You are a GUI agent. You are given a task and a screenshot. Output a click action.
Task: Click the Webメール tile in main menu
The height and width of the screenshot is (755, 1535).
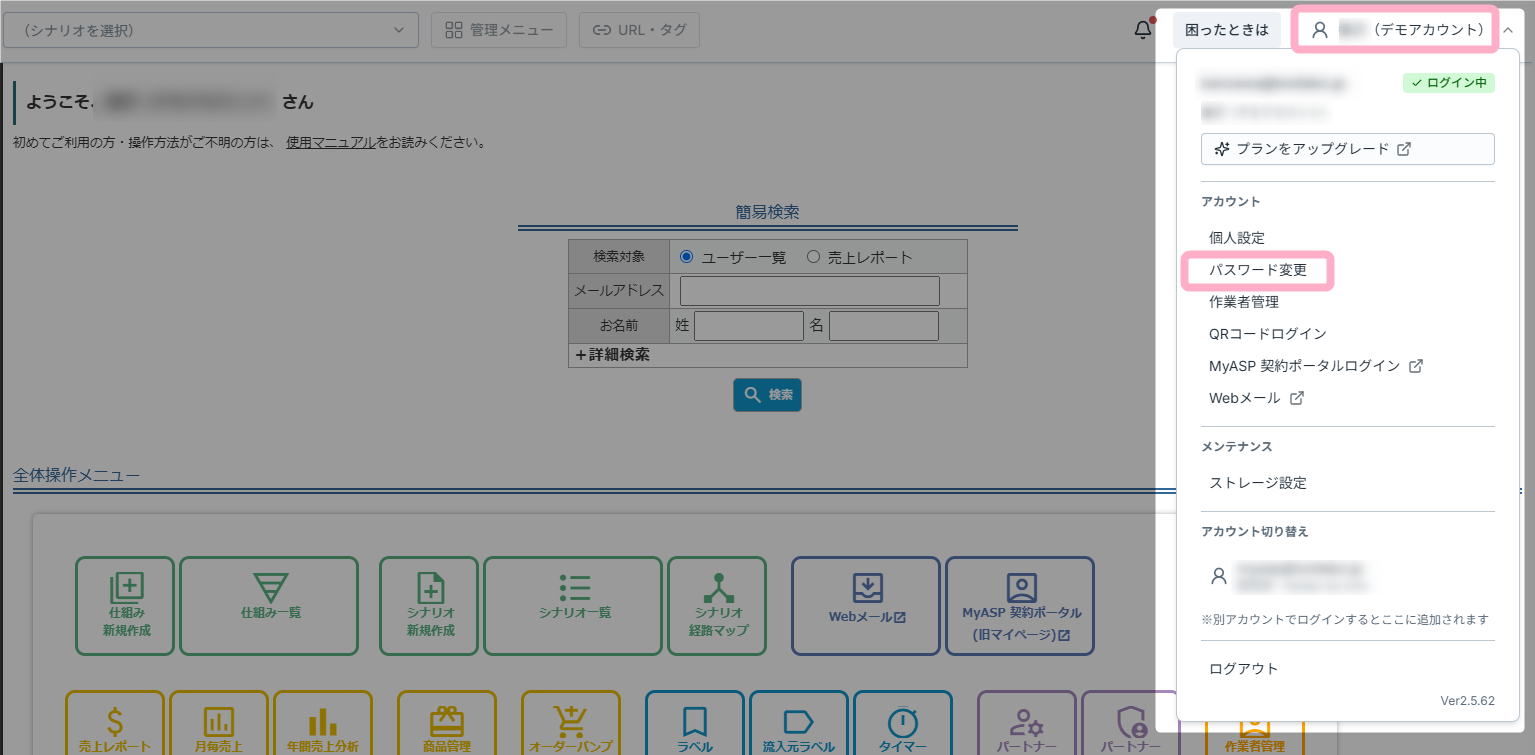pyautogui.click(x=866, y=606)
